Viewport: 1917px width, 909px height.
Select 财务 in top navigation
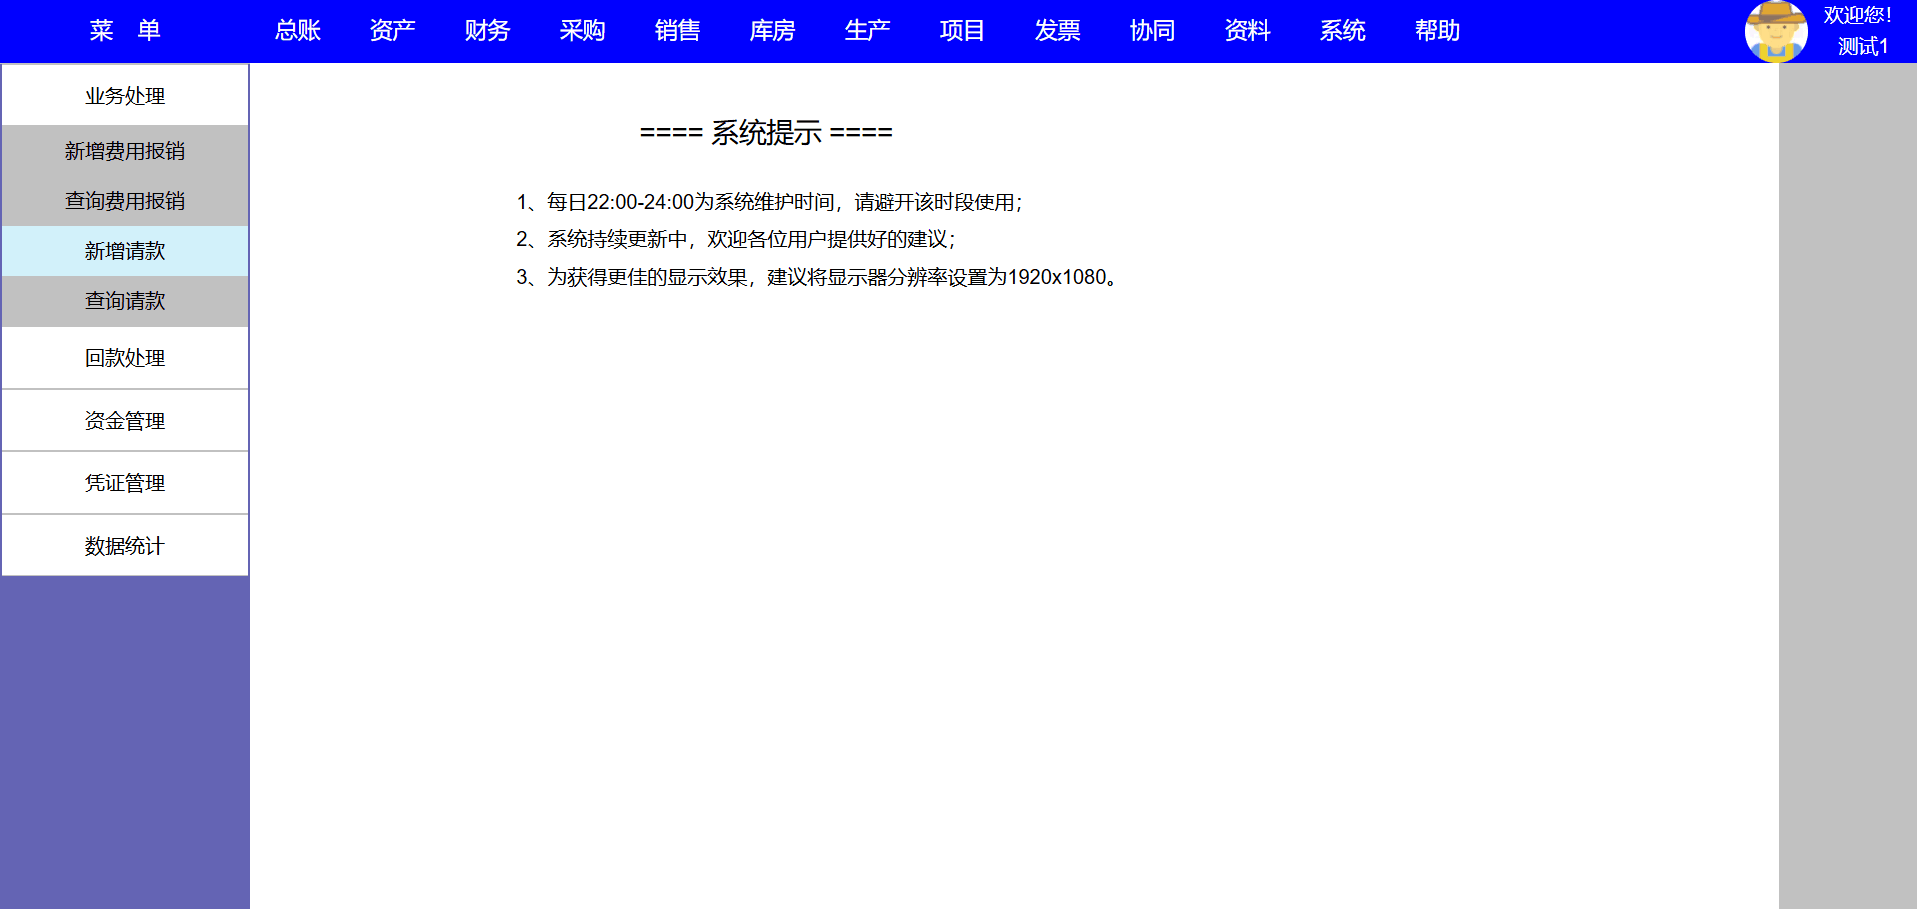point(487,31)
